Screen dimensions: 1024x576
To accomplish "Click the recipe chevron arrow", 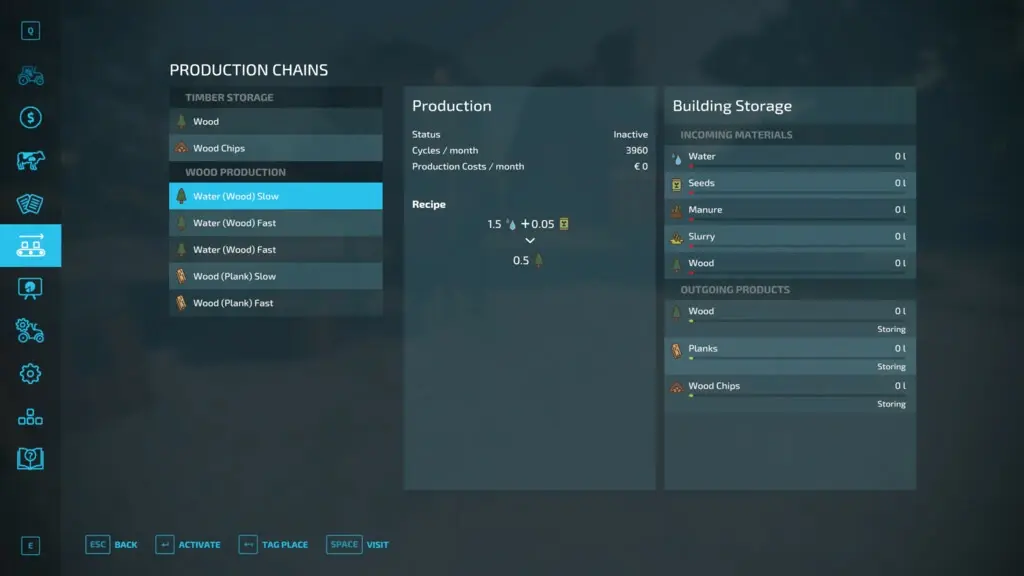I will tap(530, 241).
